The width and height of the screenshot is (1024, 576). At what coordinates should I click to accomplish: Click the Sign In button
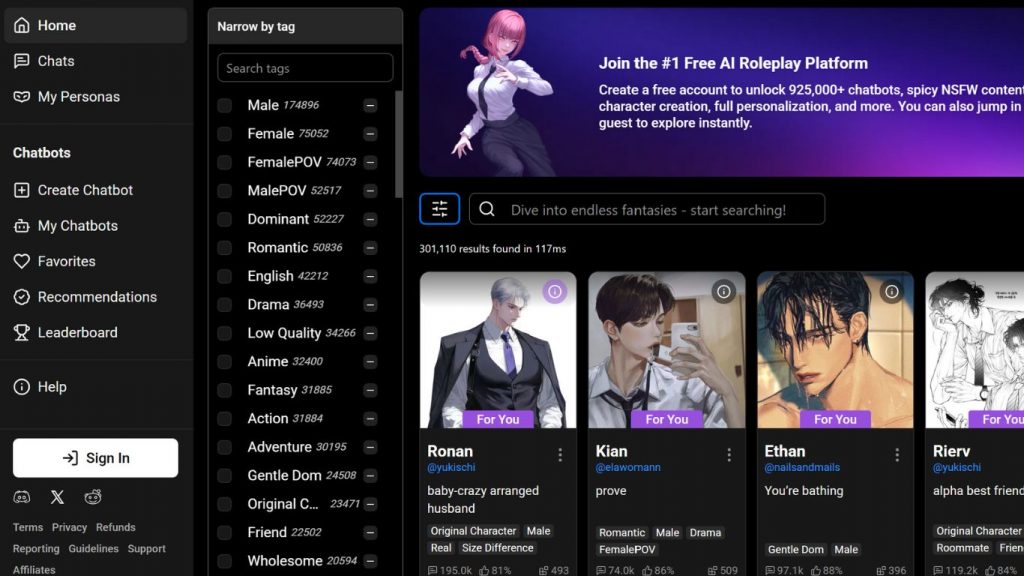point(95,458)
